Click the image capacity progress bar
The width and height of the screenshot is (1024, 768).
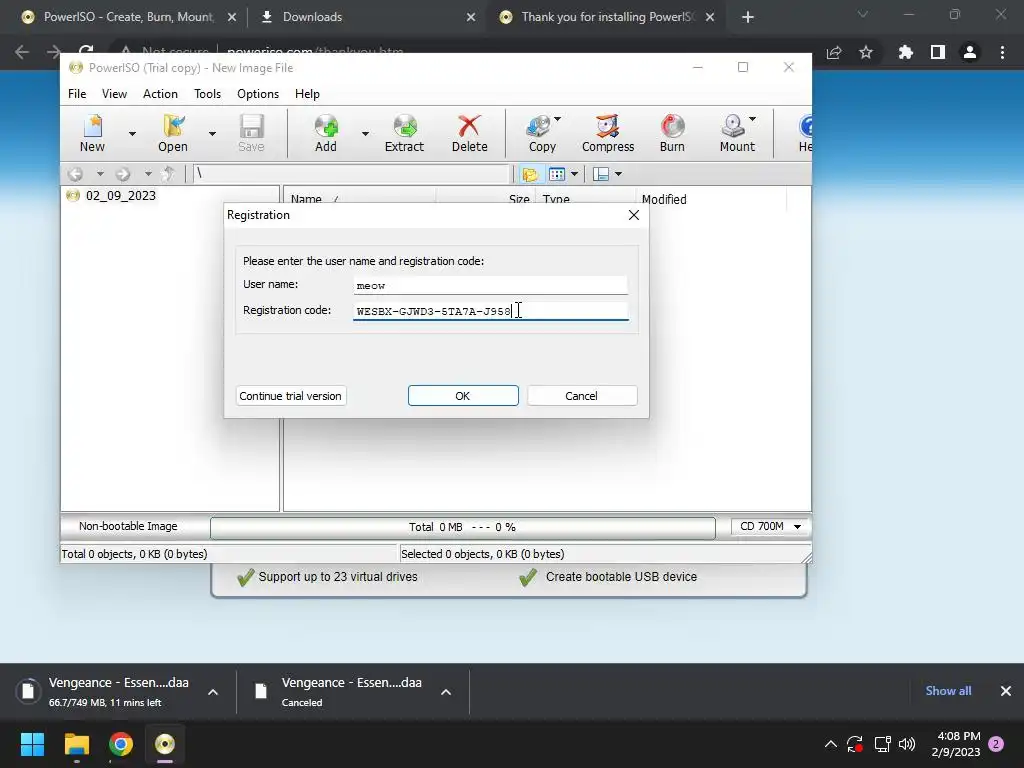click(x=462, y=527)
